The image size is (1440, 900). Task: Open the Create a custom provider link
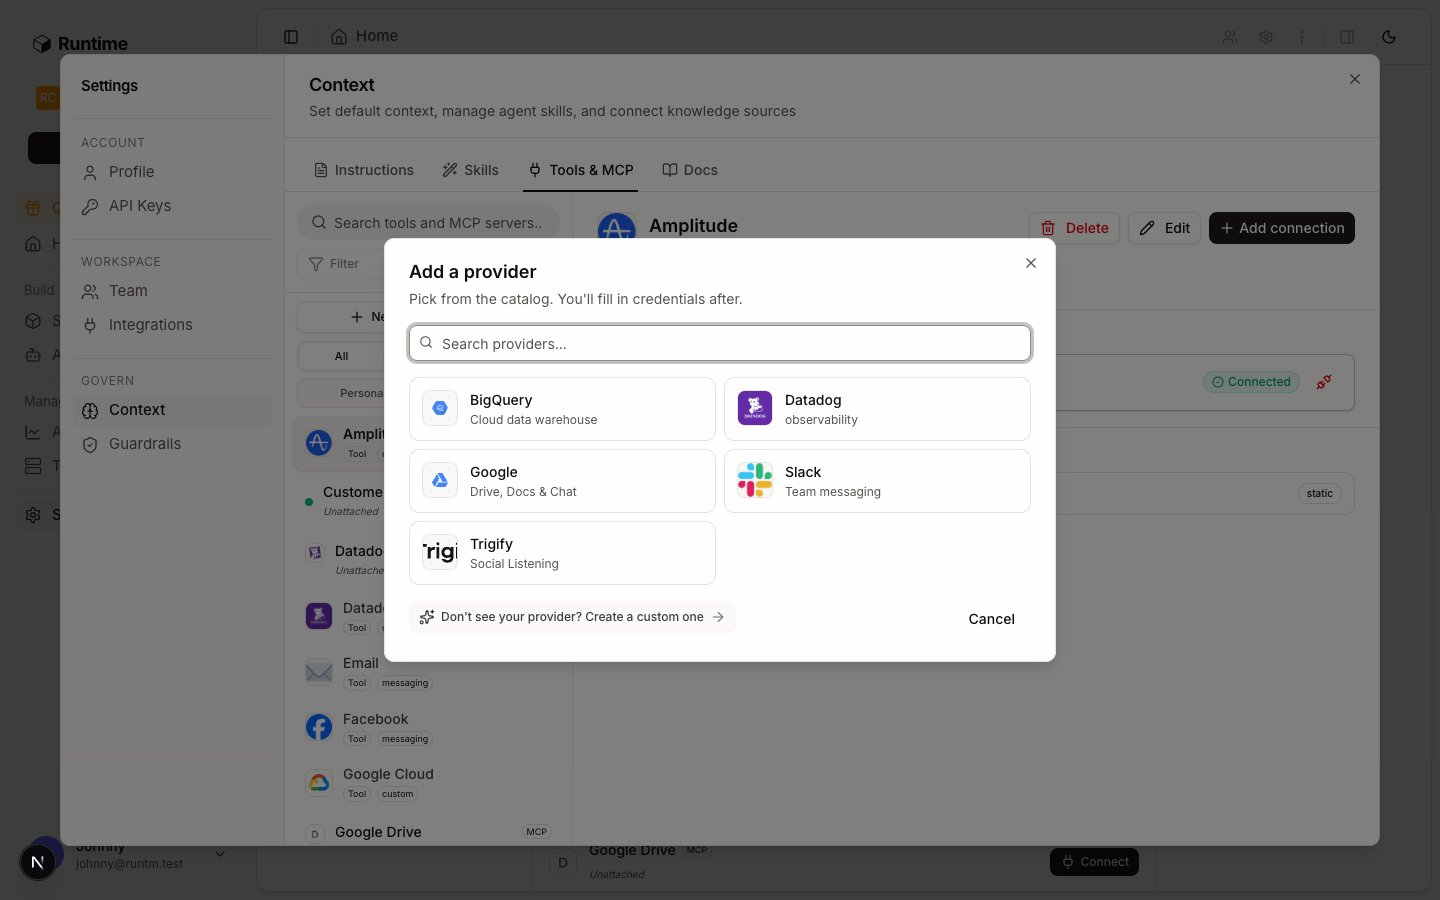click(572, 617)
